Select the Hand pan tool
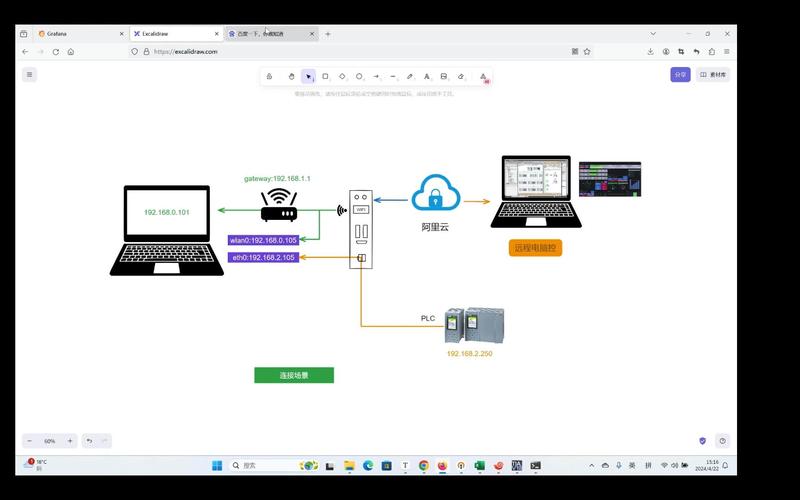The width and height of the screenshot is (800, 500). [291, 76]
